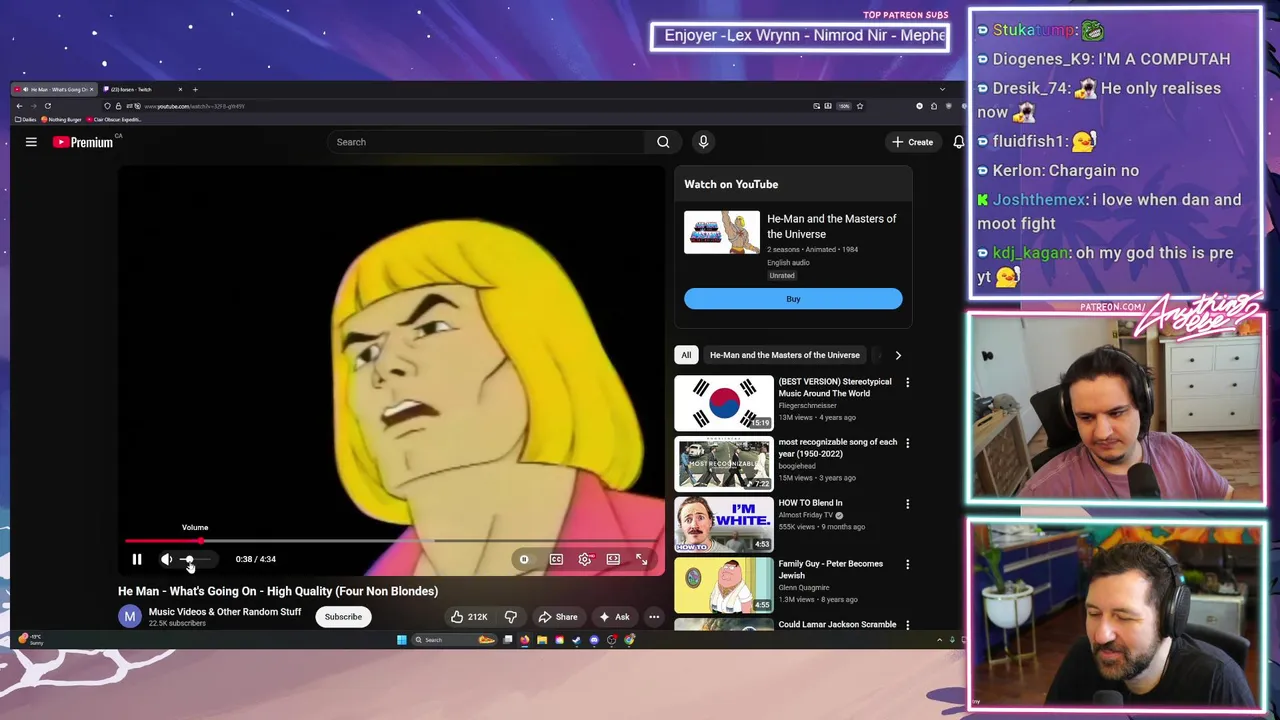1280x720 pixels.
Task: Select the He Man What's Going On browser tab
Action: [54, 89]
